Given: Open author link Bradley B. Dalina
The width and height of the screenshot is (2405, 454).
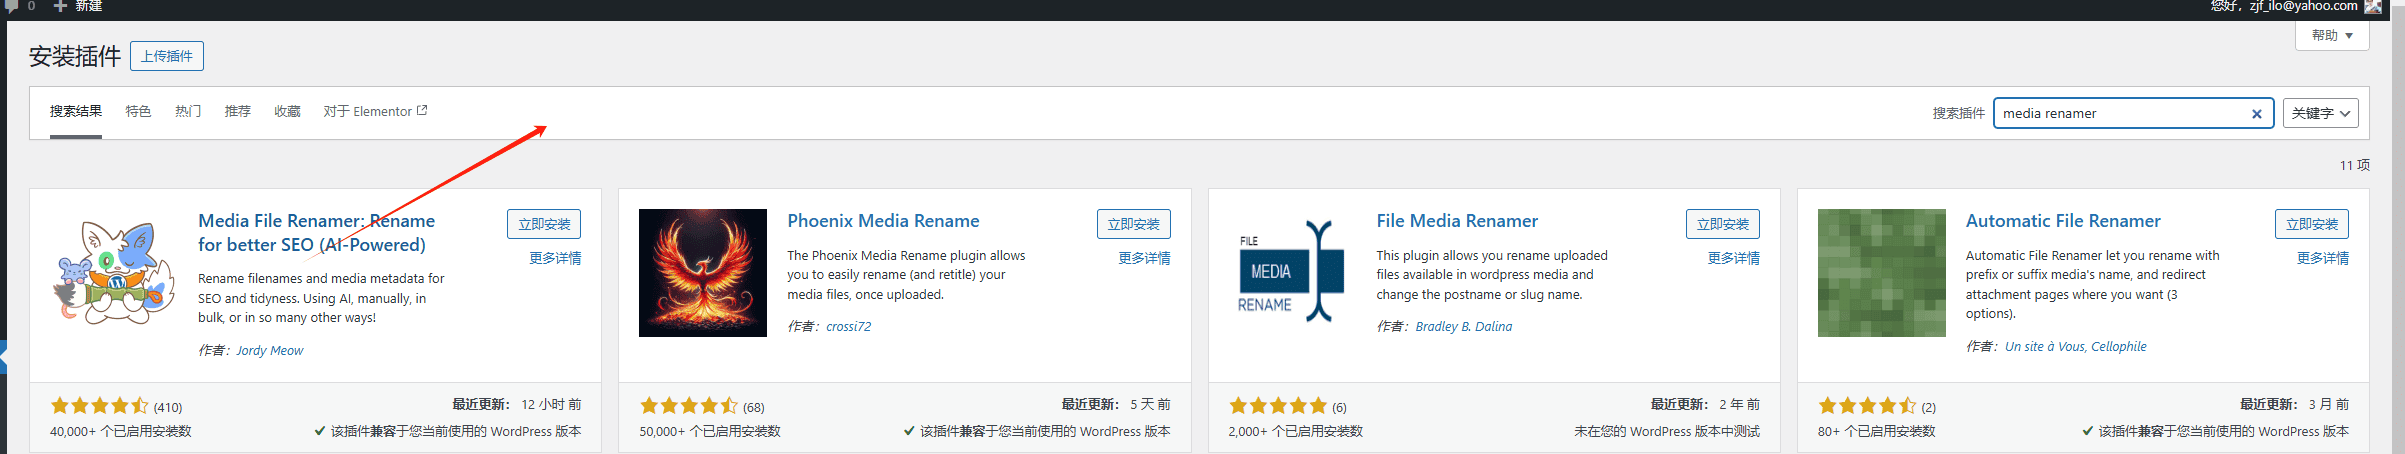Looking at the screenshot, I should tap(1464, 326).
